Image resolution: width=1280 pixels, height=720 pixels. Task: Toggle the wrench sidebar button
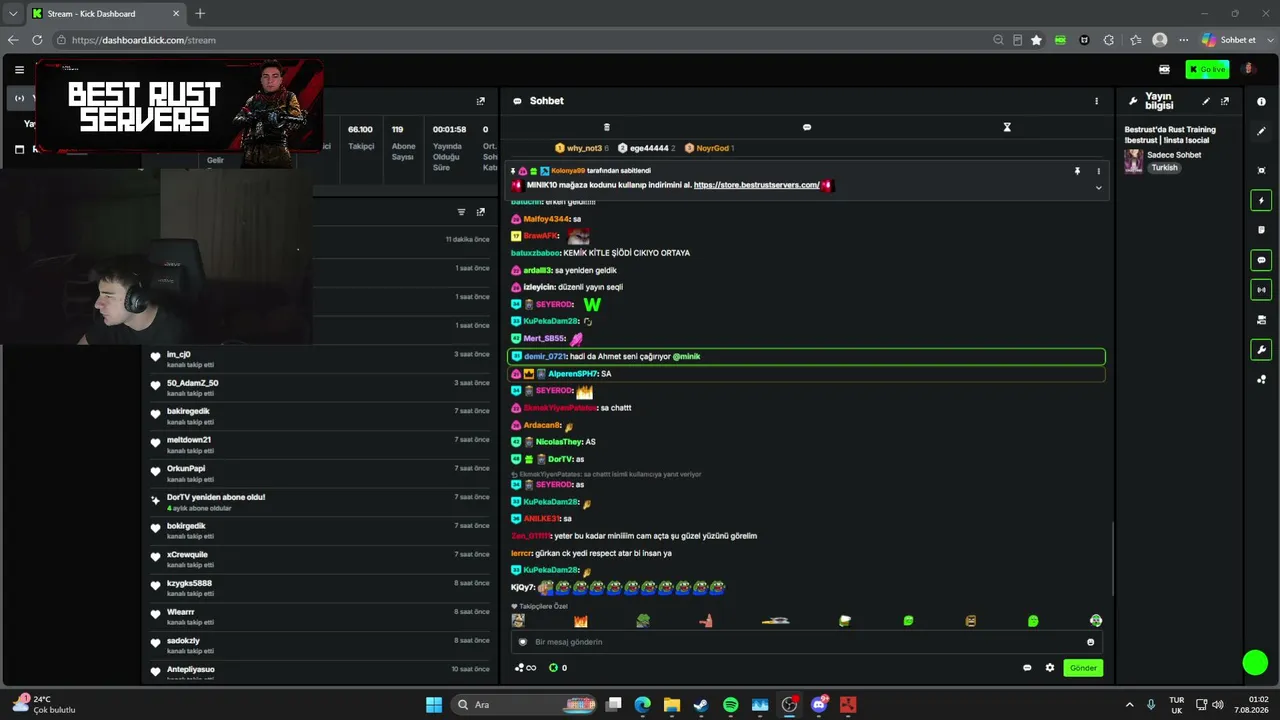pyautogui.click(x=1261, y=350)
